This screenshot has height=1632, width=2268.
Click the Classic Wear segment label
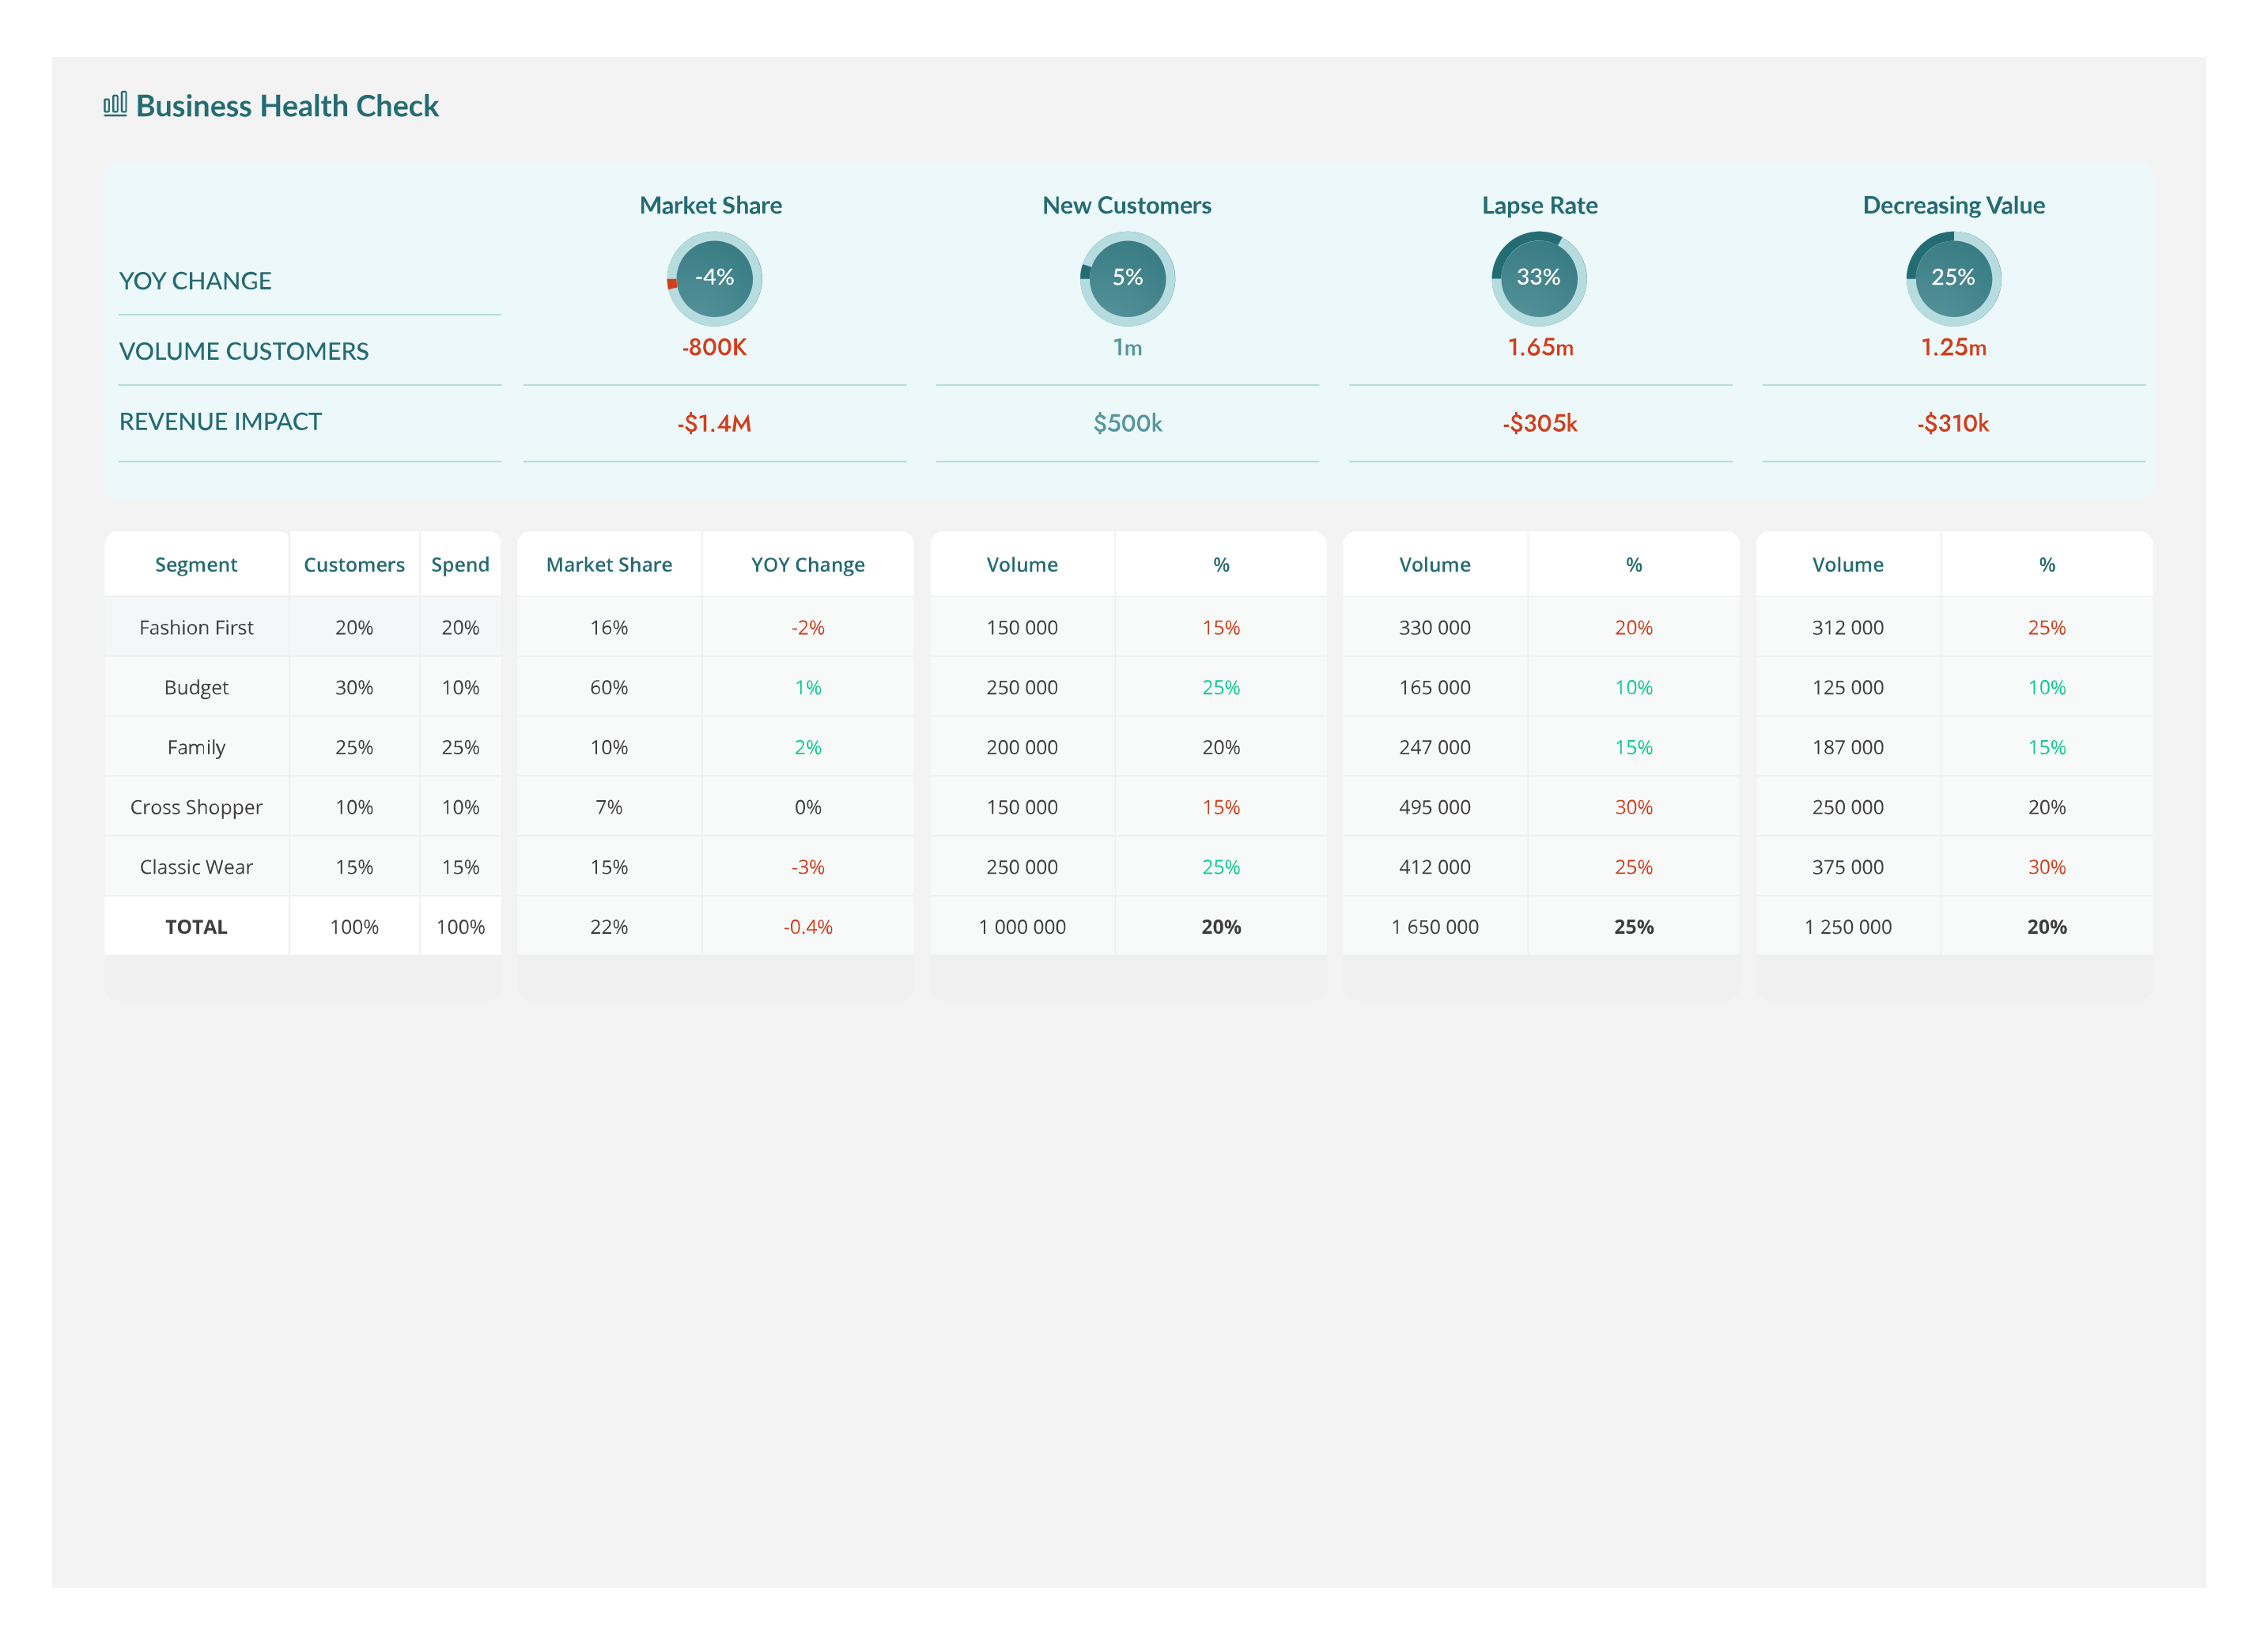coord(196,868)
